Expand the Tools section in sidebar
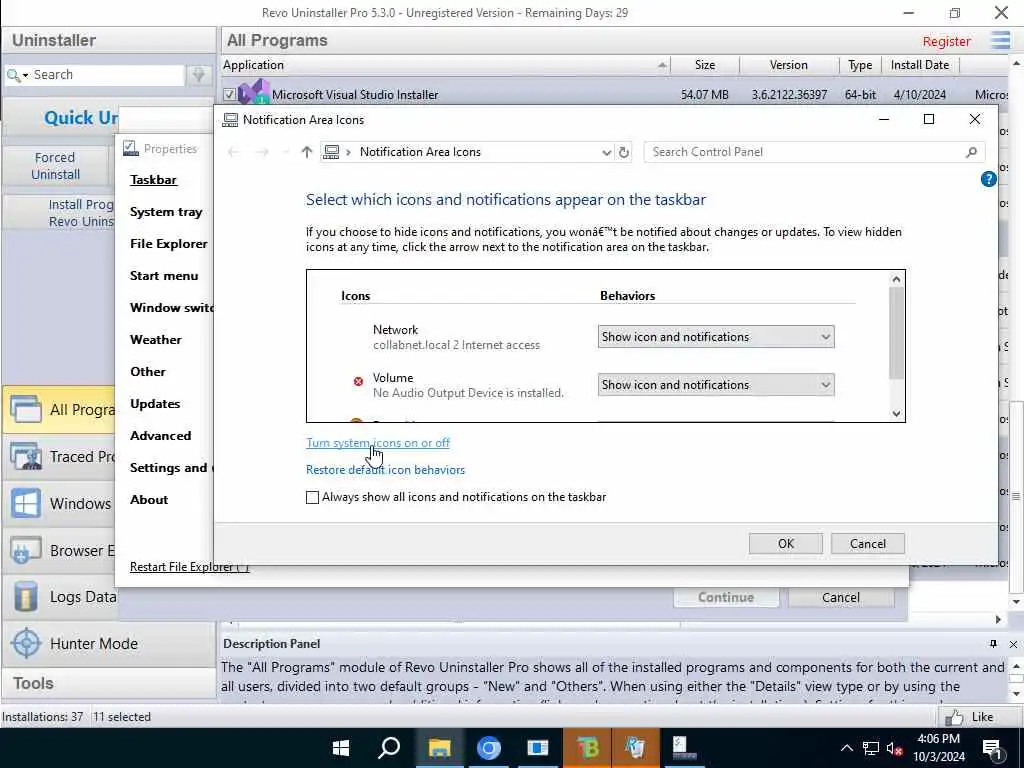1024x768 pixels. [108, 684]
